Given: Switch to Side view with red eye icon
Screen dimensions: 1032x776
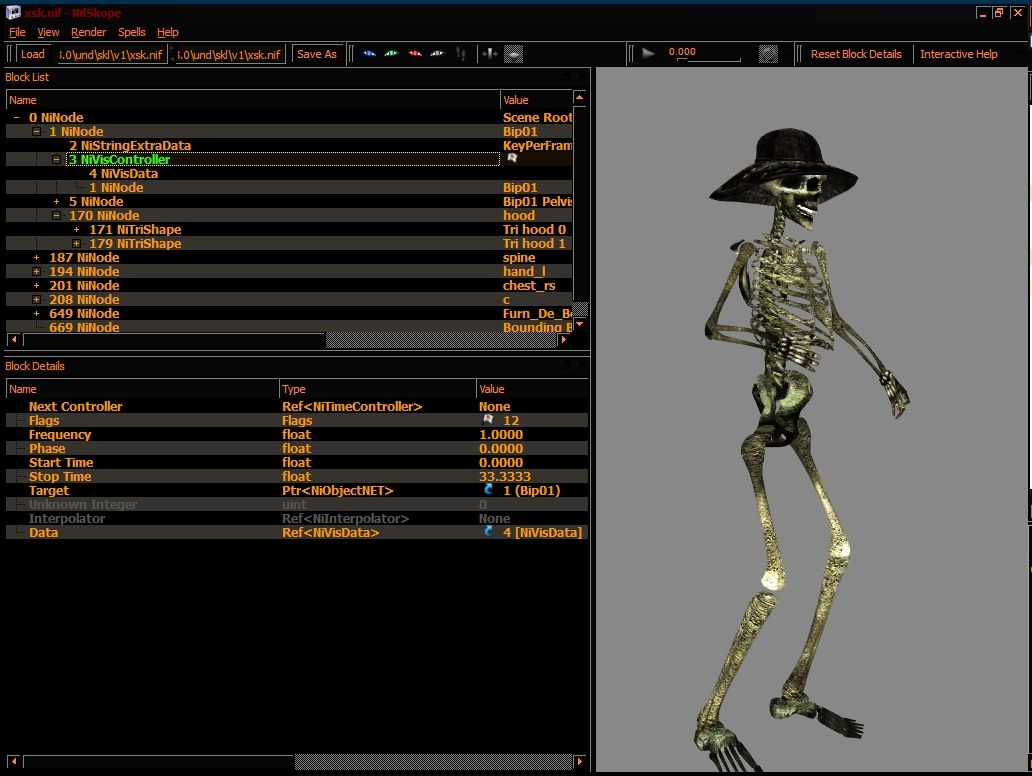Looking at the screenshot, I should tap(415, 54).
